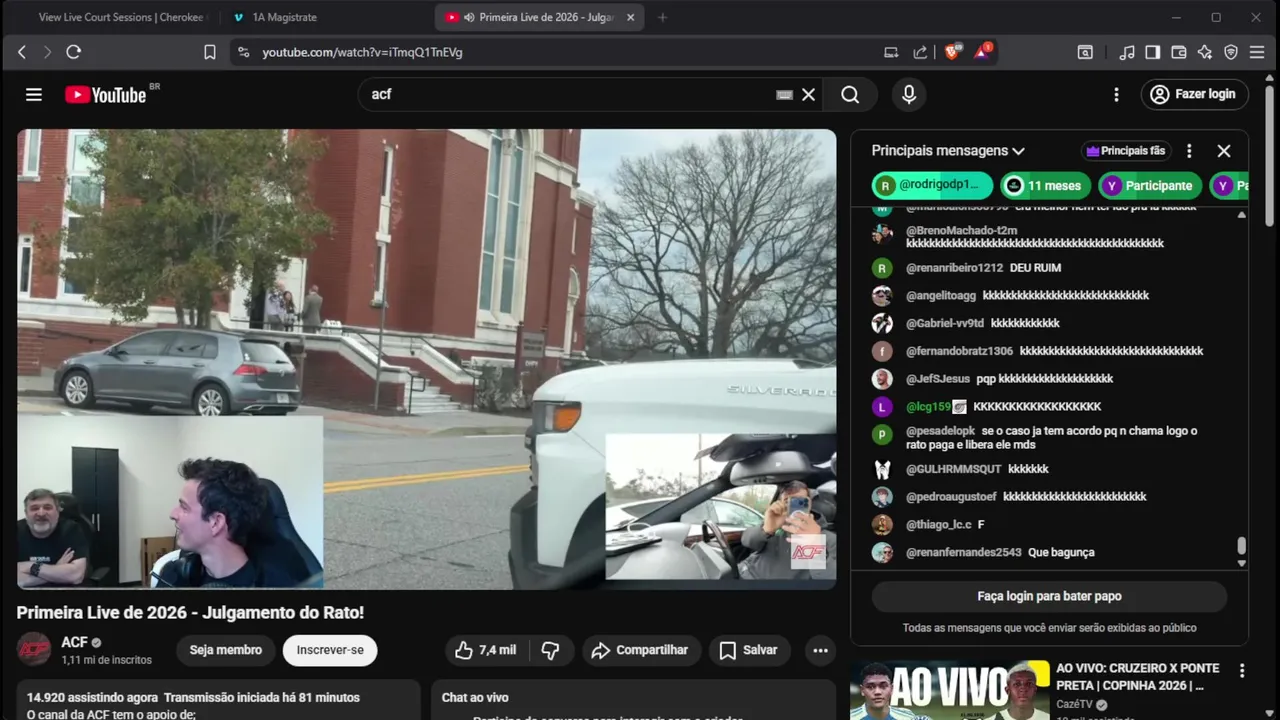Select the Participante chip
The width and height of the screenshot is (1280, 720).
[1150, 185]
